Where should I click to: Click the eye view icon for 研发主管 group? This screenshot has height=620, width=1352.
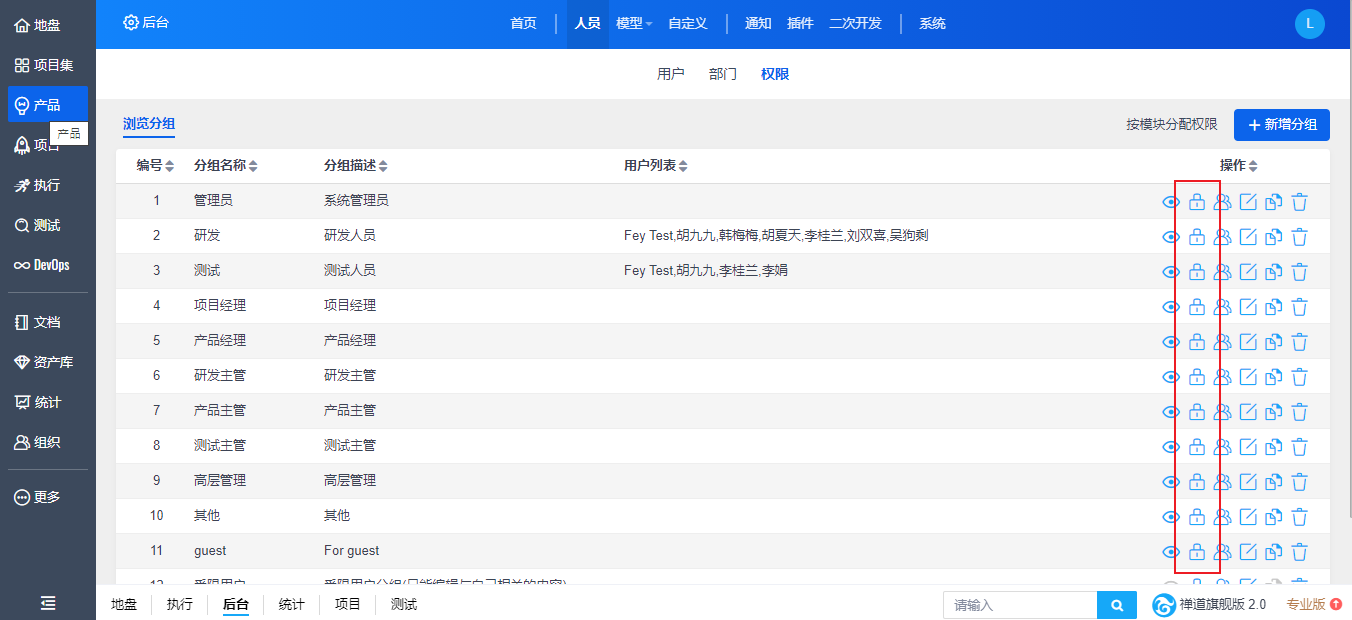(x=1171, y=377)
